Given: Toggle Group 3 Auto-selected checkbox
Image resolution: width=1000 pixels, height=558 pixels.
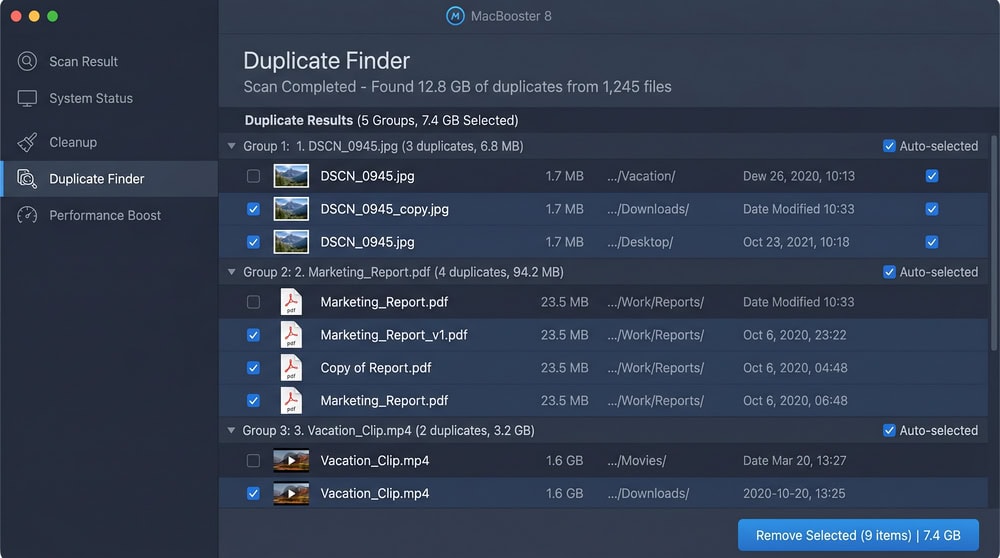Looking at the screenshot, I should pyautogui.click(x=889, y=430).
